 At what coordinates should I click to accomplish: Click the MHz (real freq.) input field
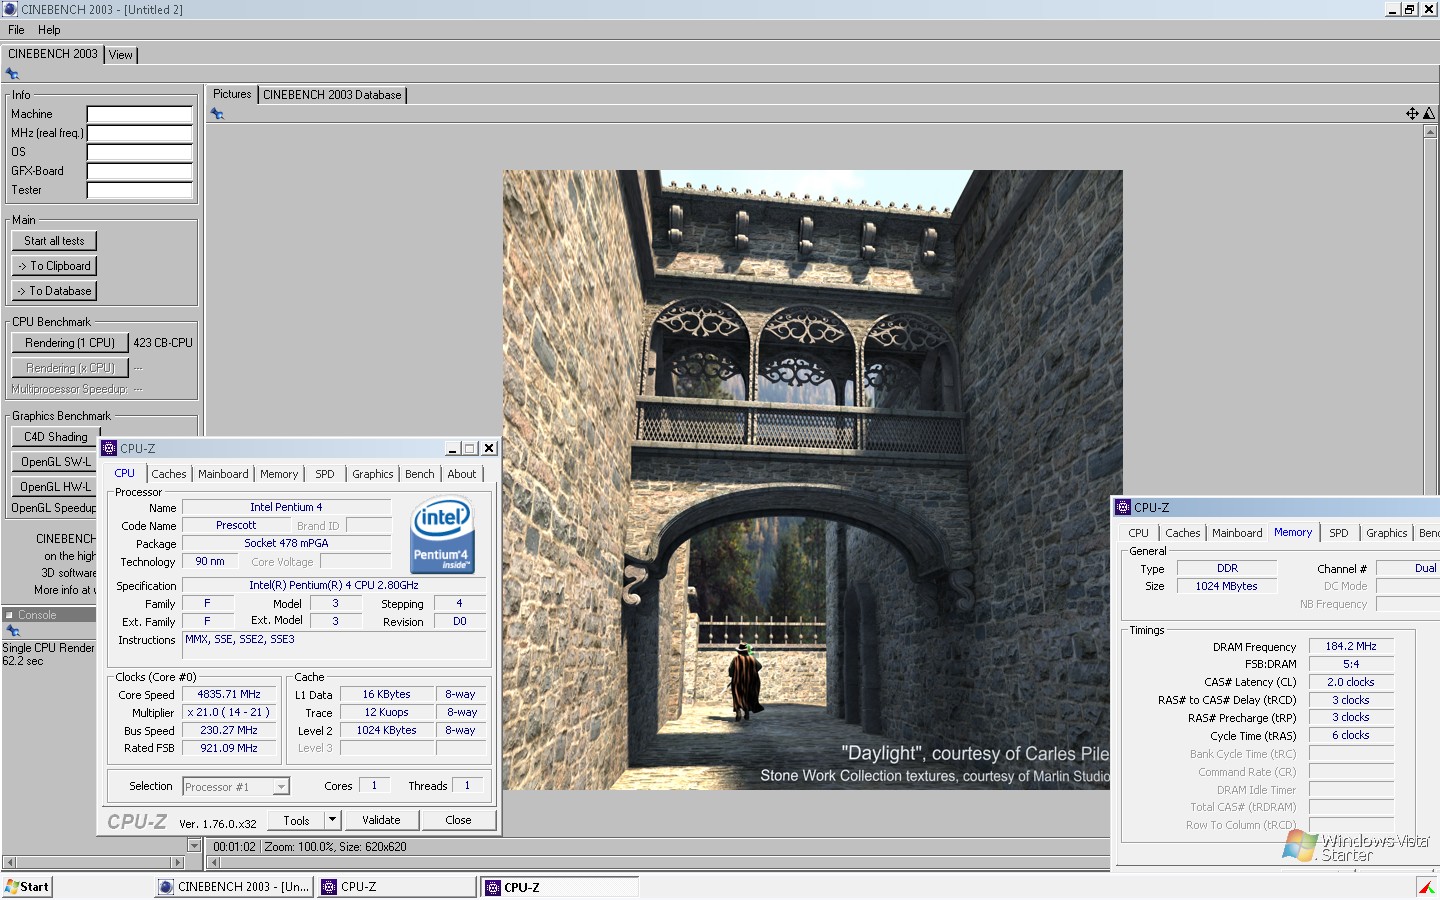pyautogui.click(x=140, y=133)
